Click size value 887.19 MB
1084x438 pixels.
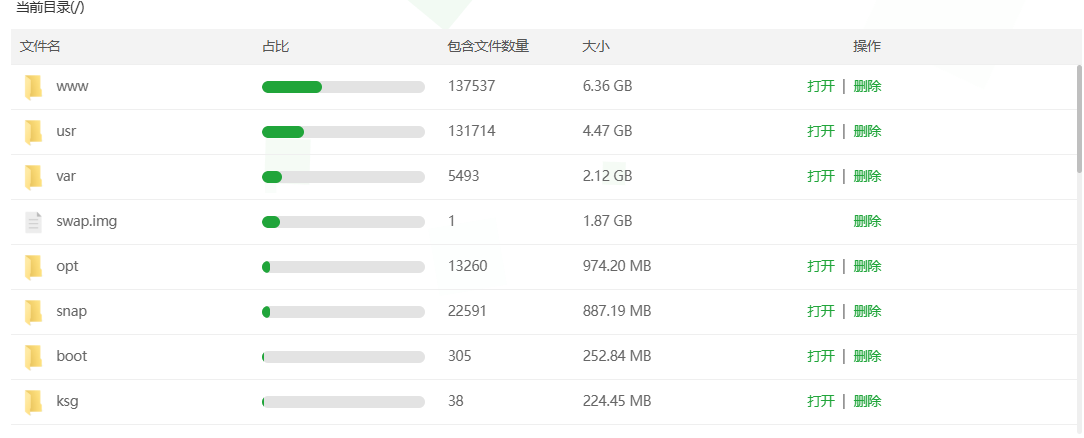pos(617,311)
